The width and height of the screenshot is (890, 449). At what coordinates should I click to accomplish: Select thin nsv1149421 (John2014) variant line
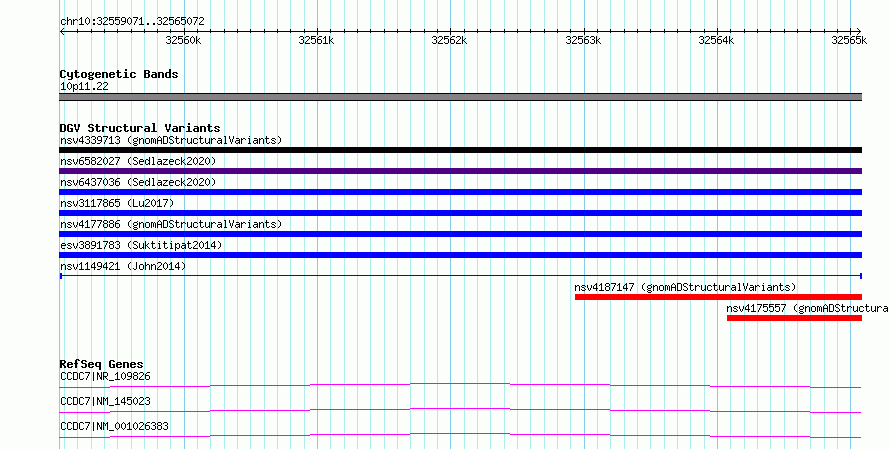[x=460, y=276]
